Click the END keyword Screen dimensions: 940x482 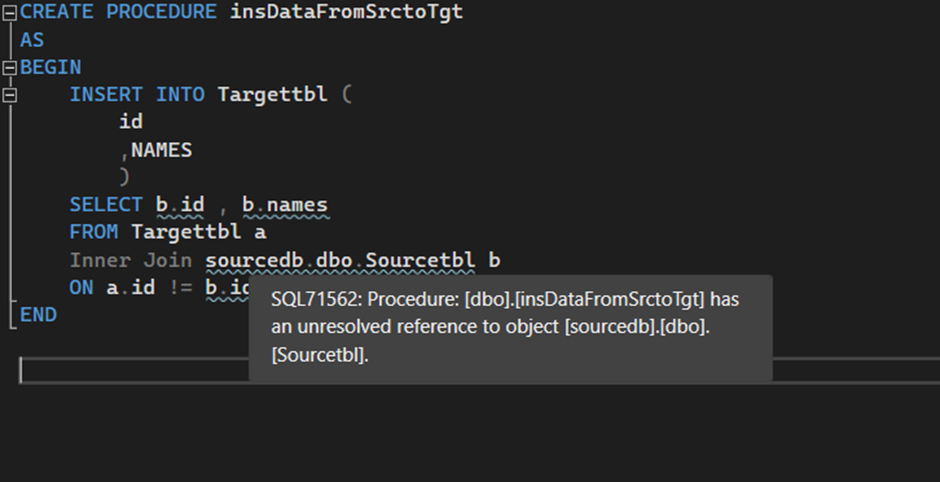(38, 315)
